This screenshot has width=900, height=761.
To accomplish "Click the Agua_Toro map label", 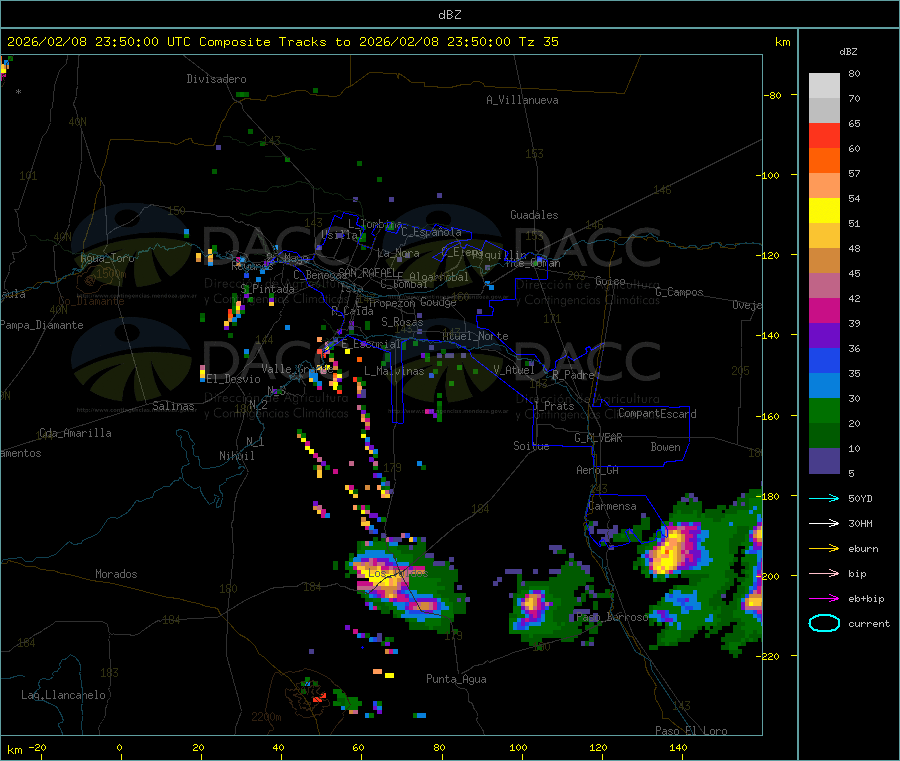I will click(x=107, y=258).
